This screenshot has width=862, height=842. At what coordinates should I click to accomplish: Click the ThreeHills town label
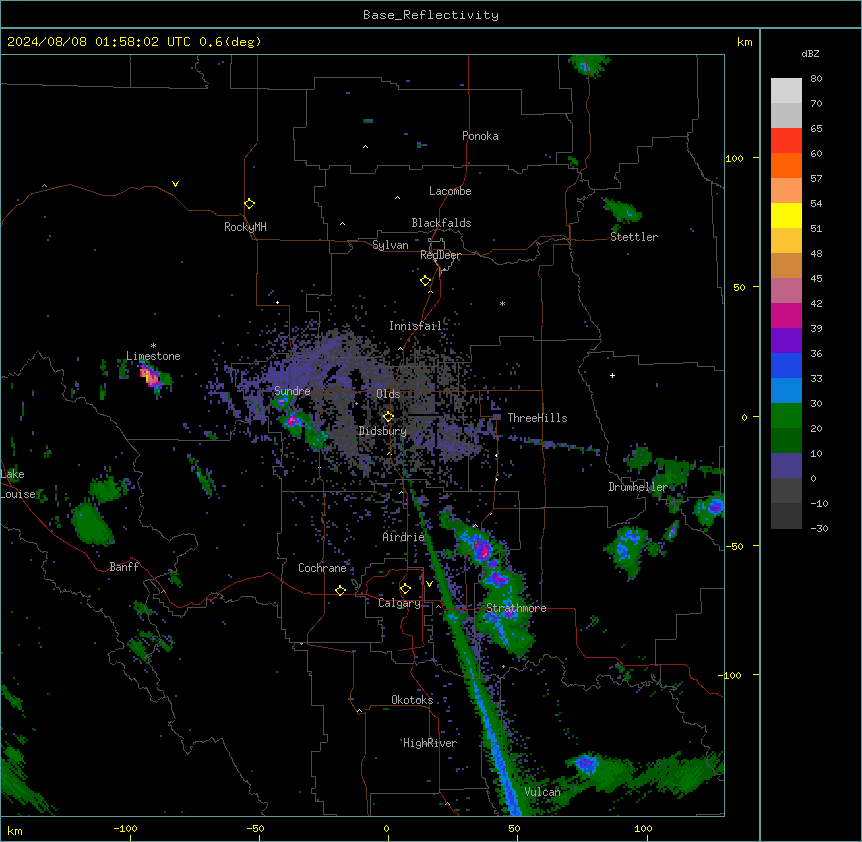tap(537, 418)
